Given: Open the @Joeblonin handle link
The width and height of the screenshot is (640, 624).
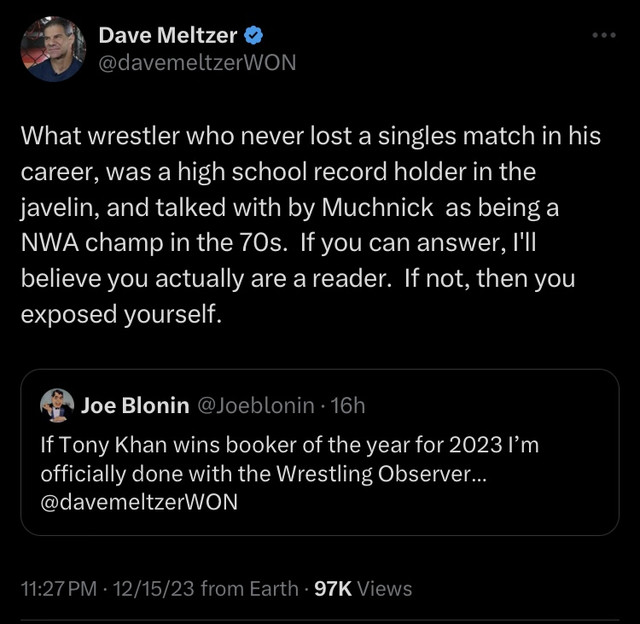Looking at the screenshot, I should point(258,405).
